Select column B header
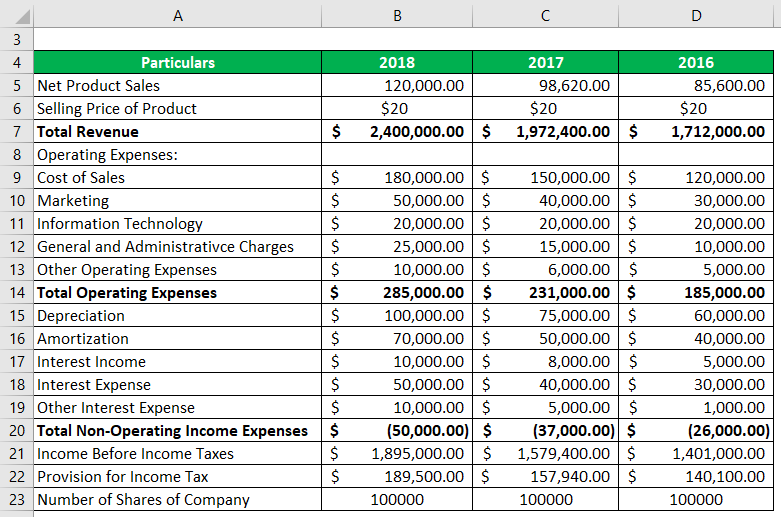781x517 pixels. click(x=397, y=15)
